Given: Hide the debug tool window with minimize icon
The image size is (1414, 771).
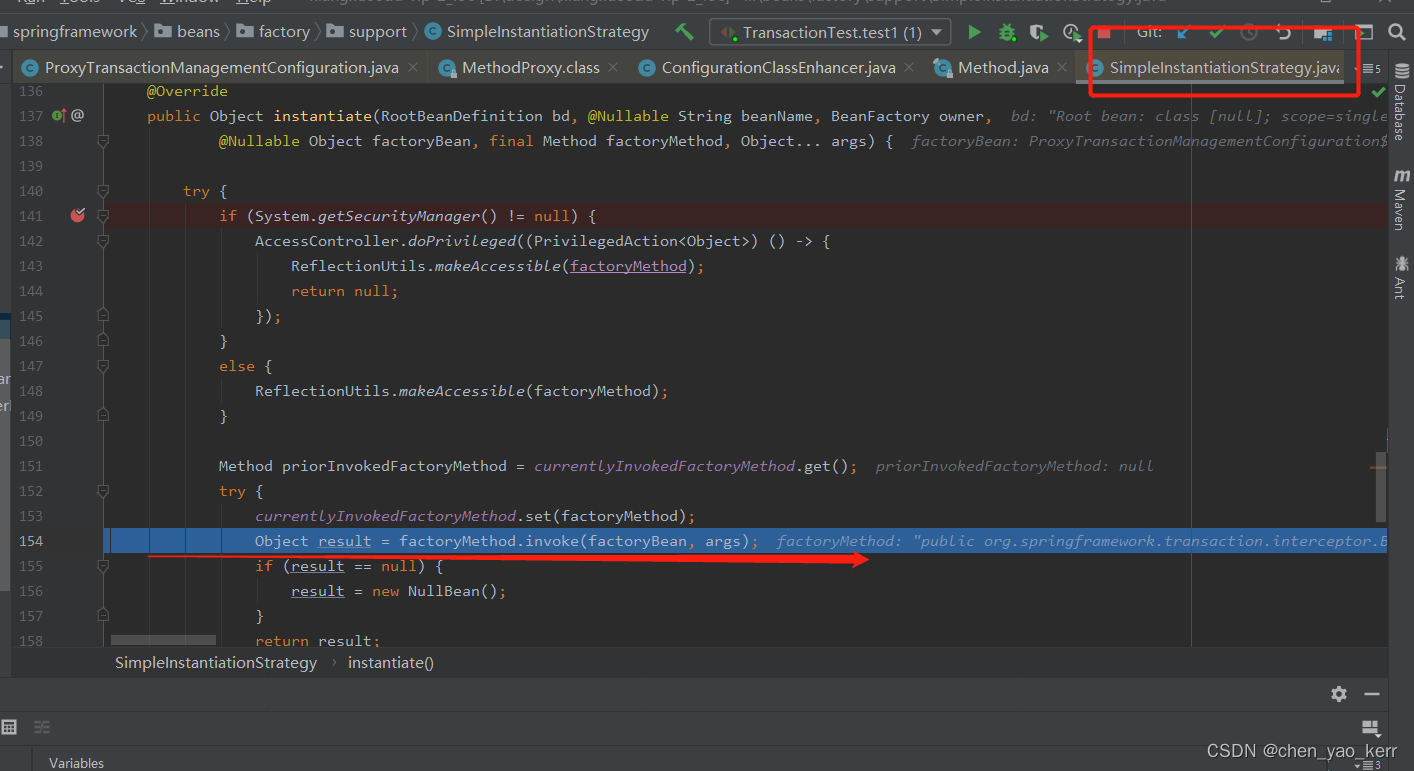Looking at the screenshot, I should 1371,694.
